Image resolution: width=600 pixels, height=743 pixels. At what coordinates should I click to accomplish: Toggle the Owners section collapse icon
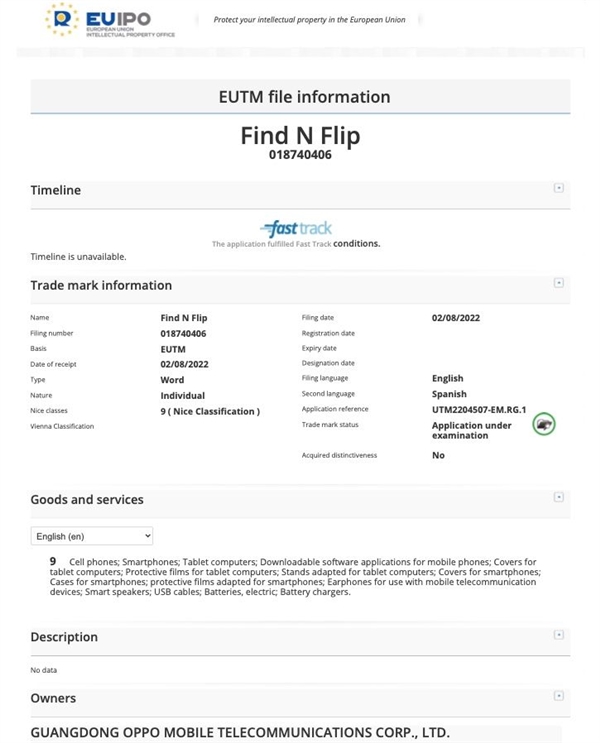click(x=558, y=696)
